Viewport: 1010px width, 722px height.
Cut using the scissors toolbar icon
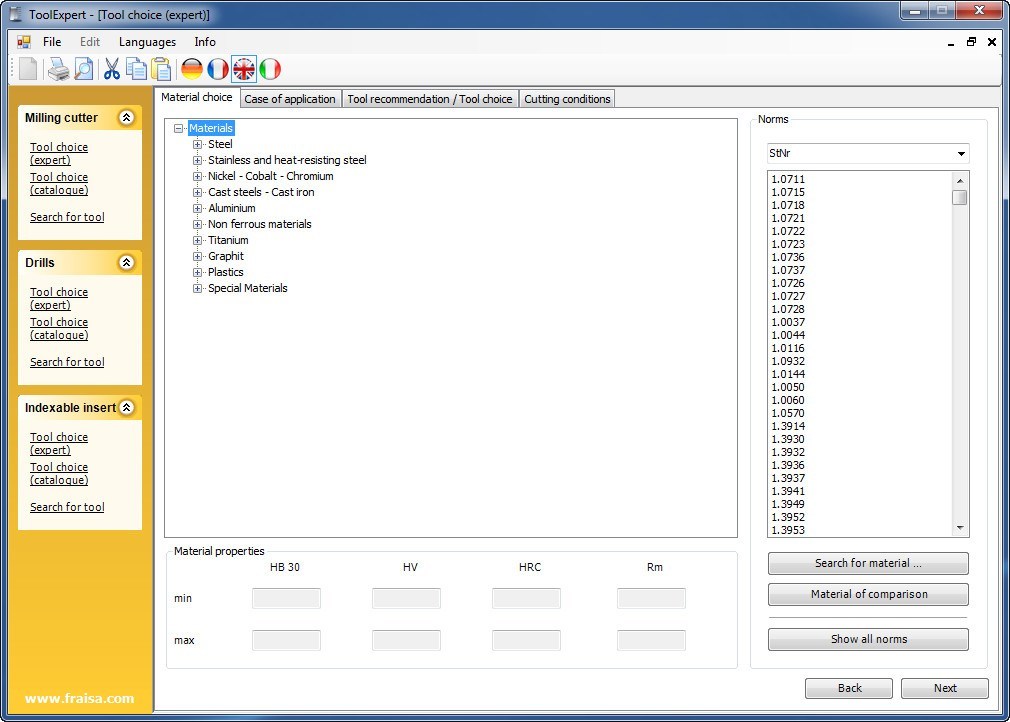[113, 70]
